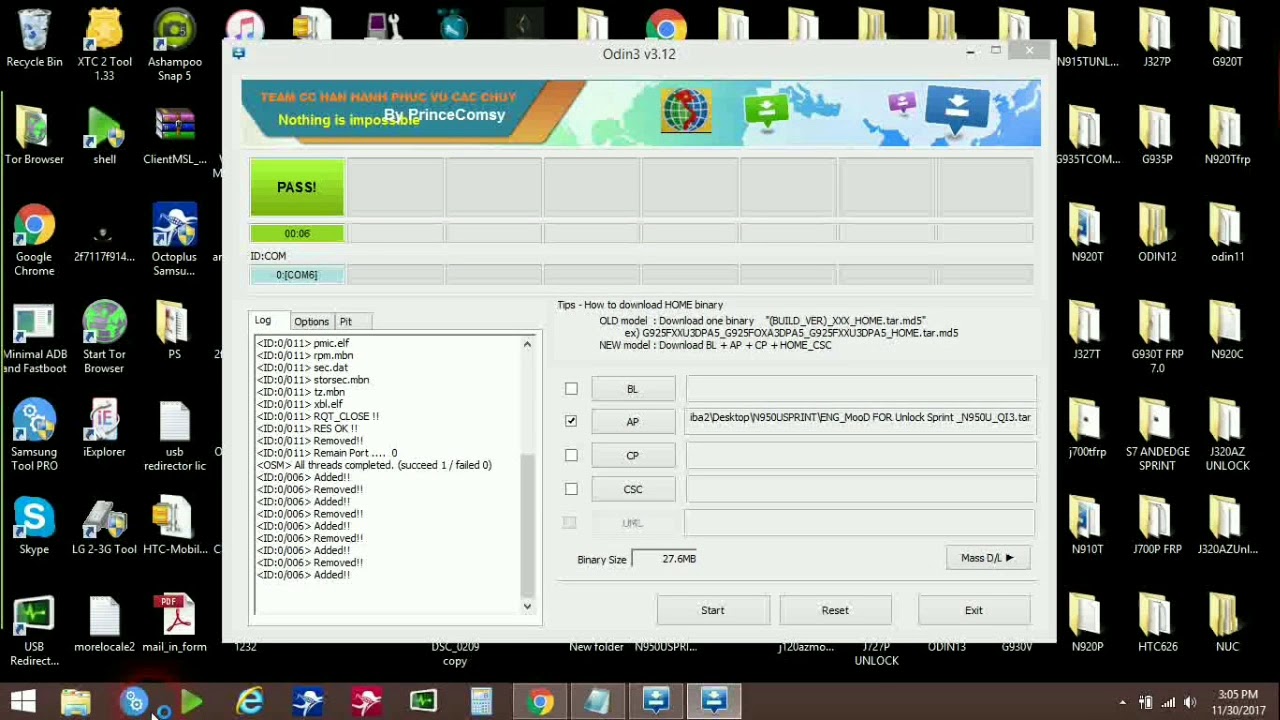Open G930T FRP 7.0 folder
Viewport: 1280px width, 720px height.
pyautogui.click(x=1157, y=338)
